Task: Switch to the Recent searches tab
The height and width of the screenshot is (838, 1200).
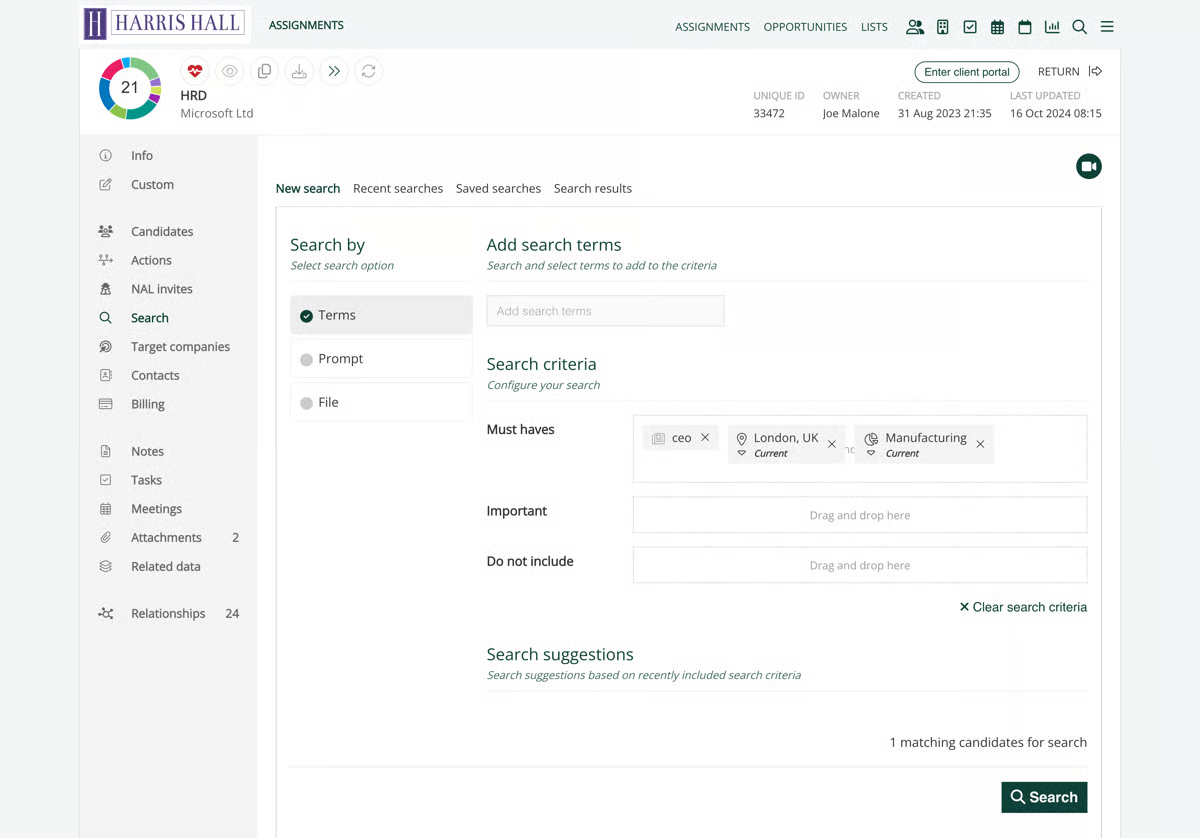Action: click(398, 189)
